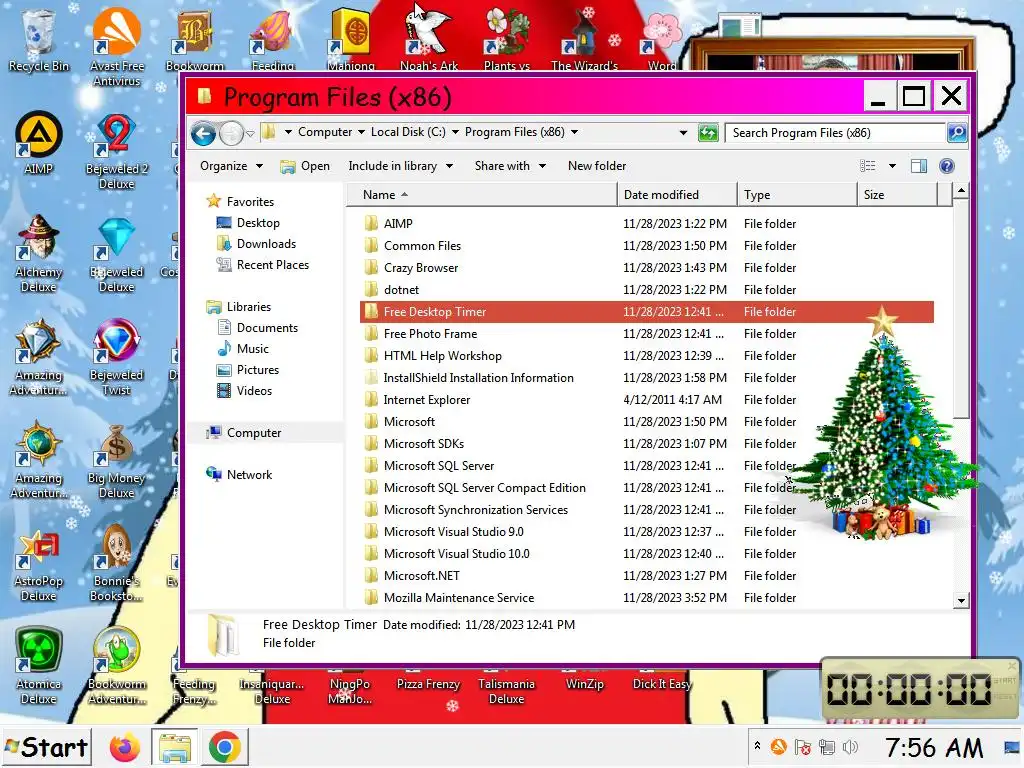Sort by the Type column header

pyautogui.click(x=797, y=195)
